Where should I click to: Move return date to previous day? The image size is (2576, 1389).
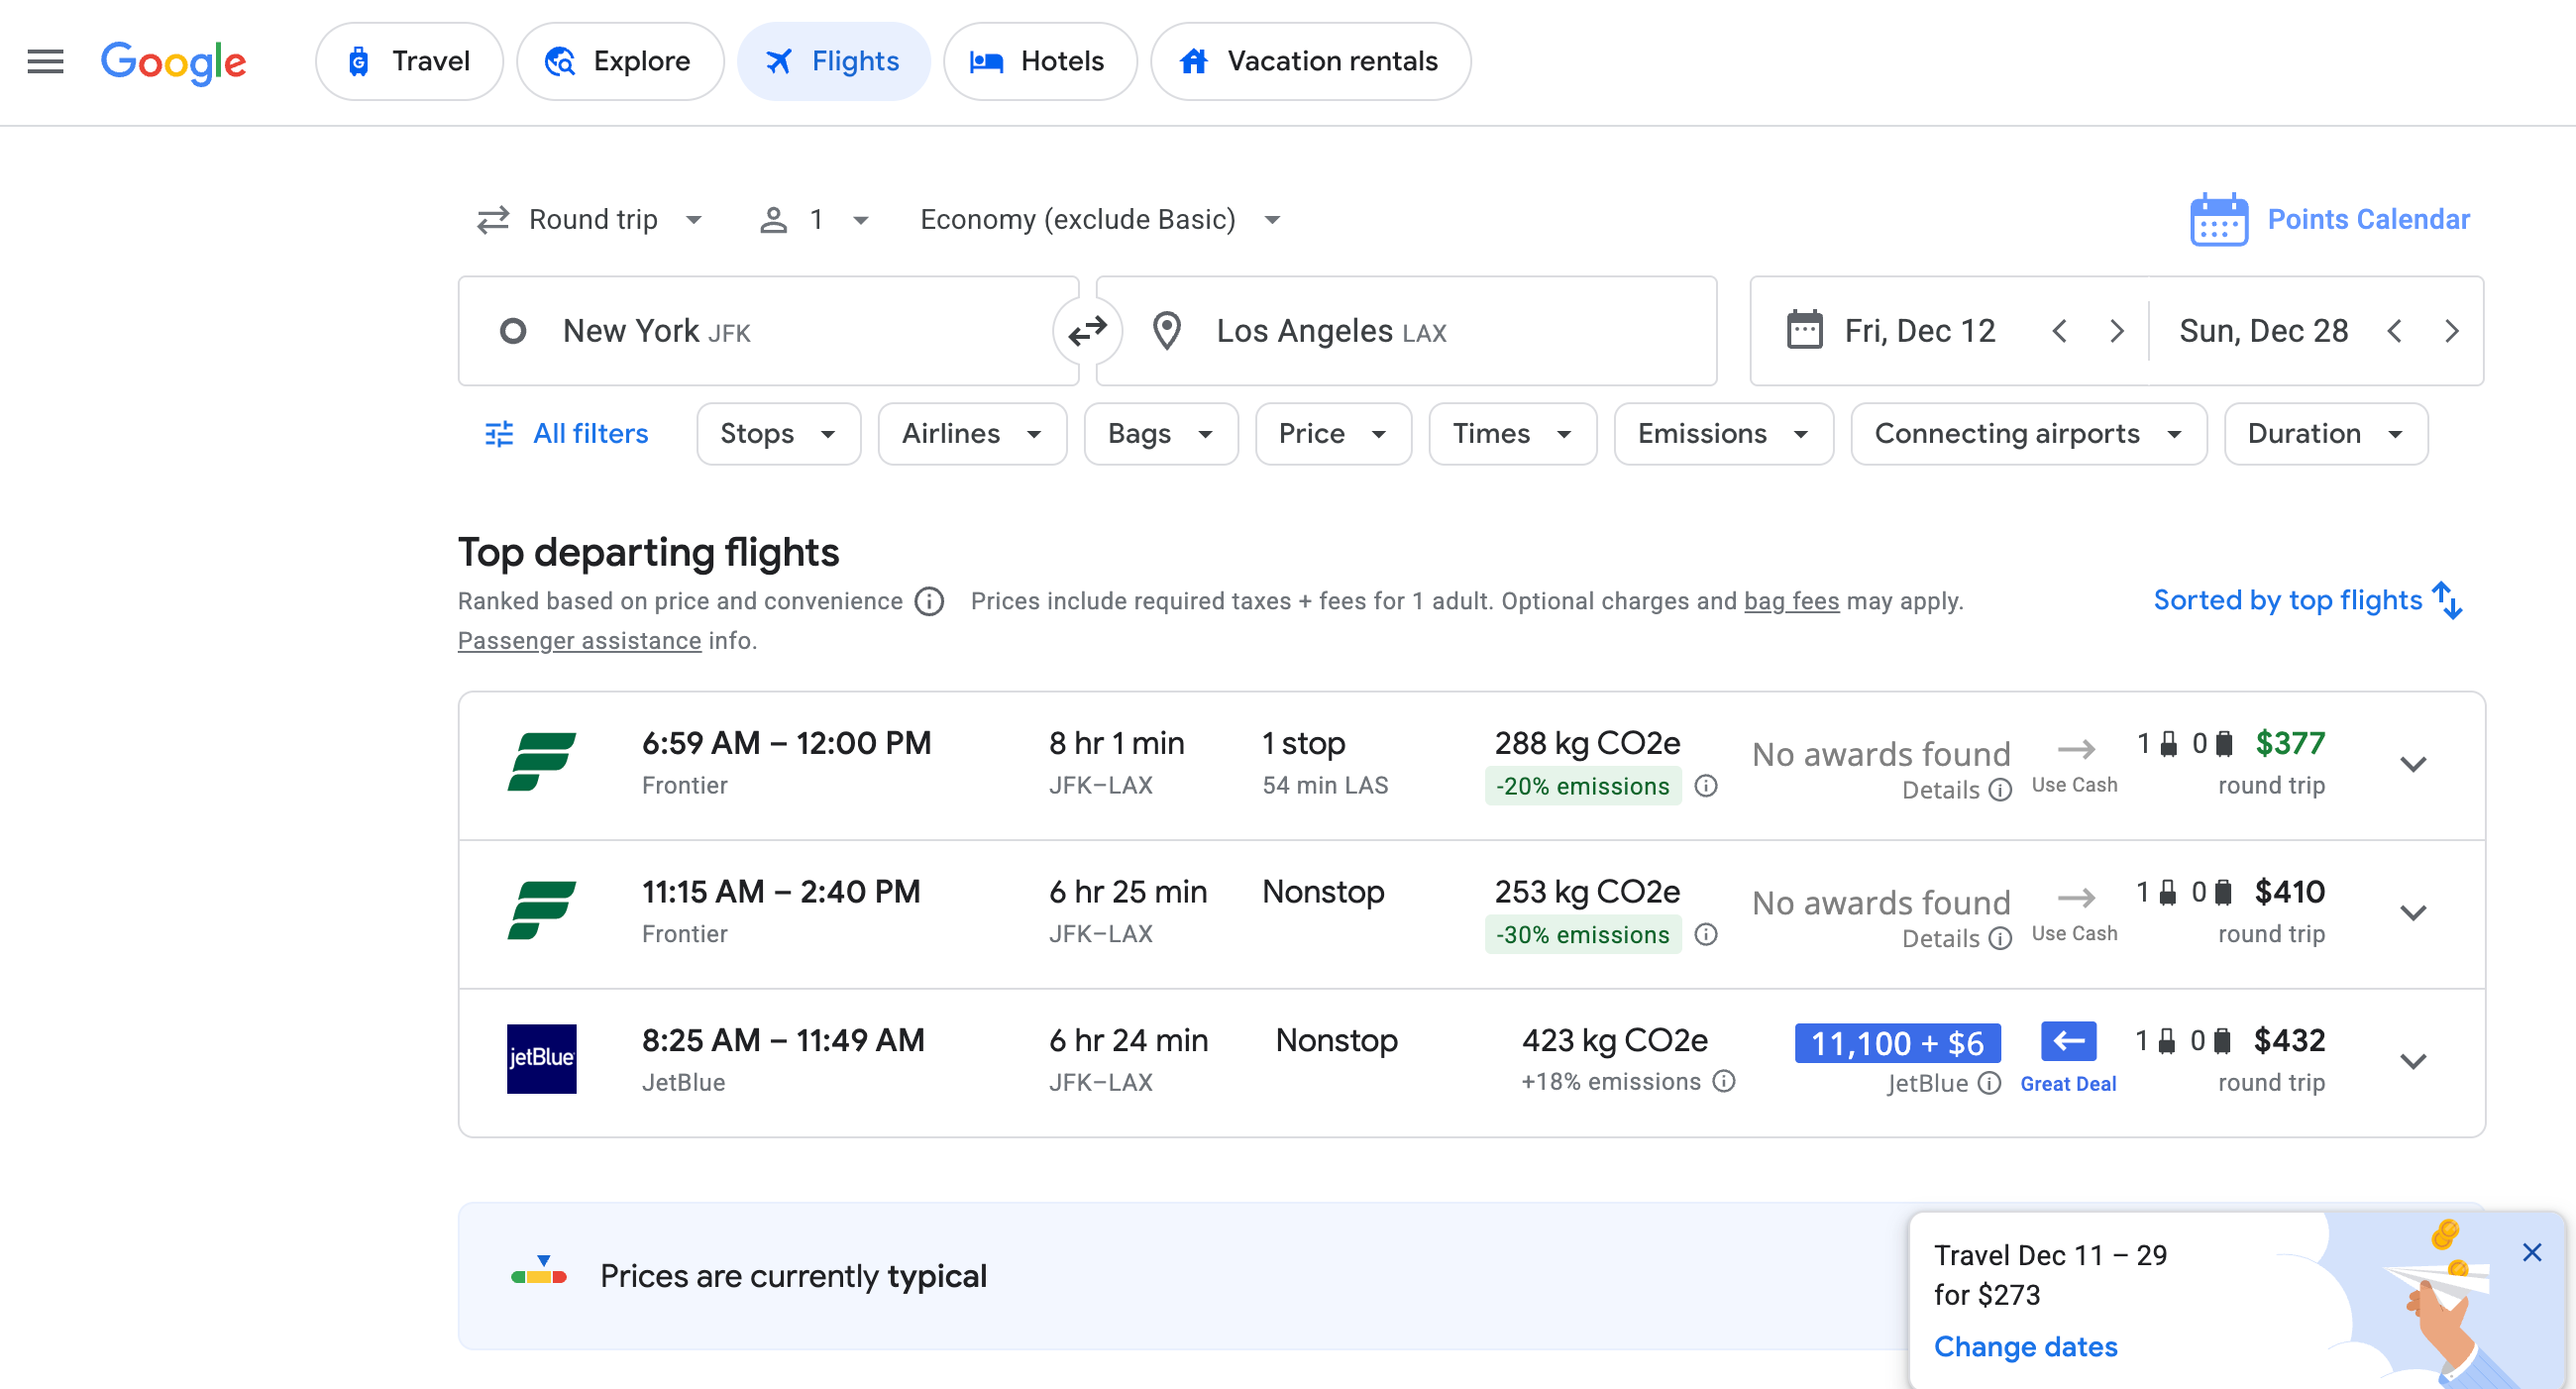coord(2394,331)
